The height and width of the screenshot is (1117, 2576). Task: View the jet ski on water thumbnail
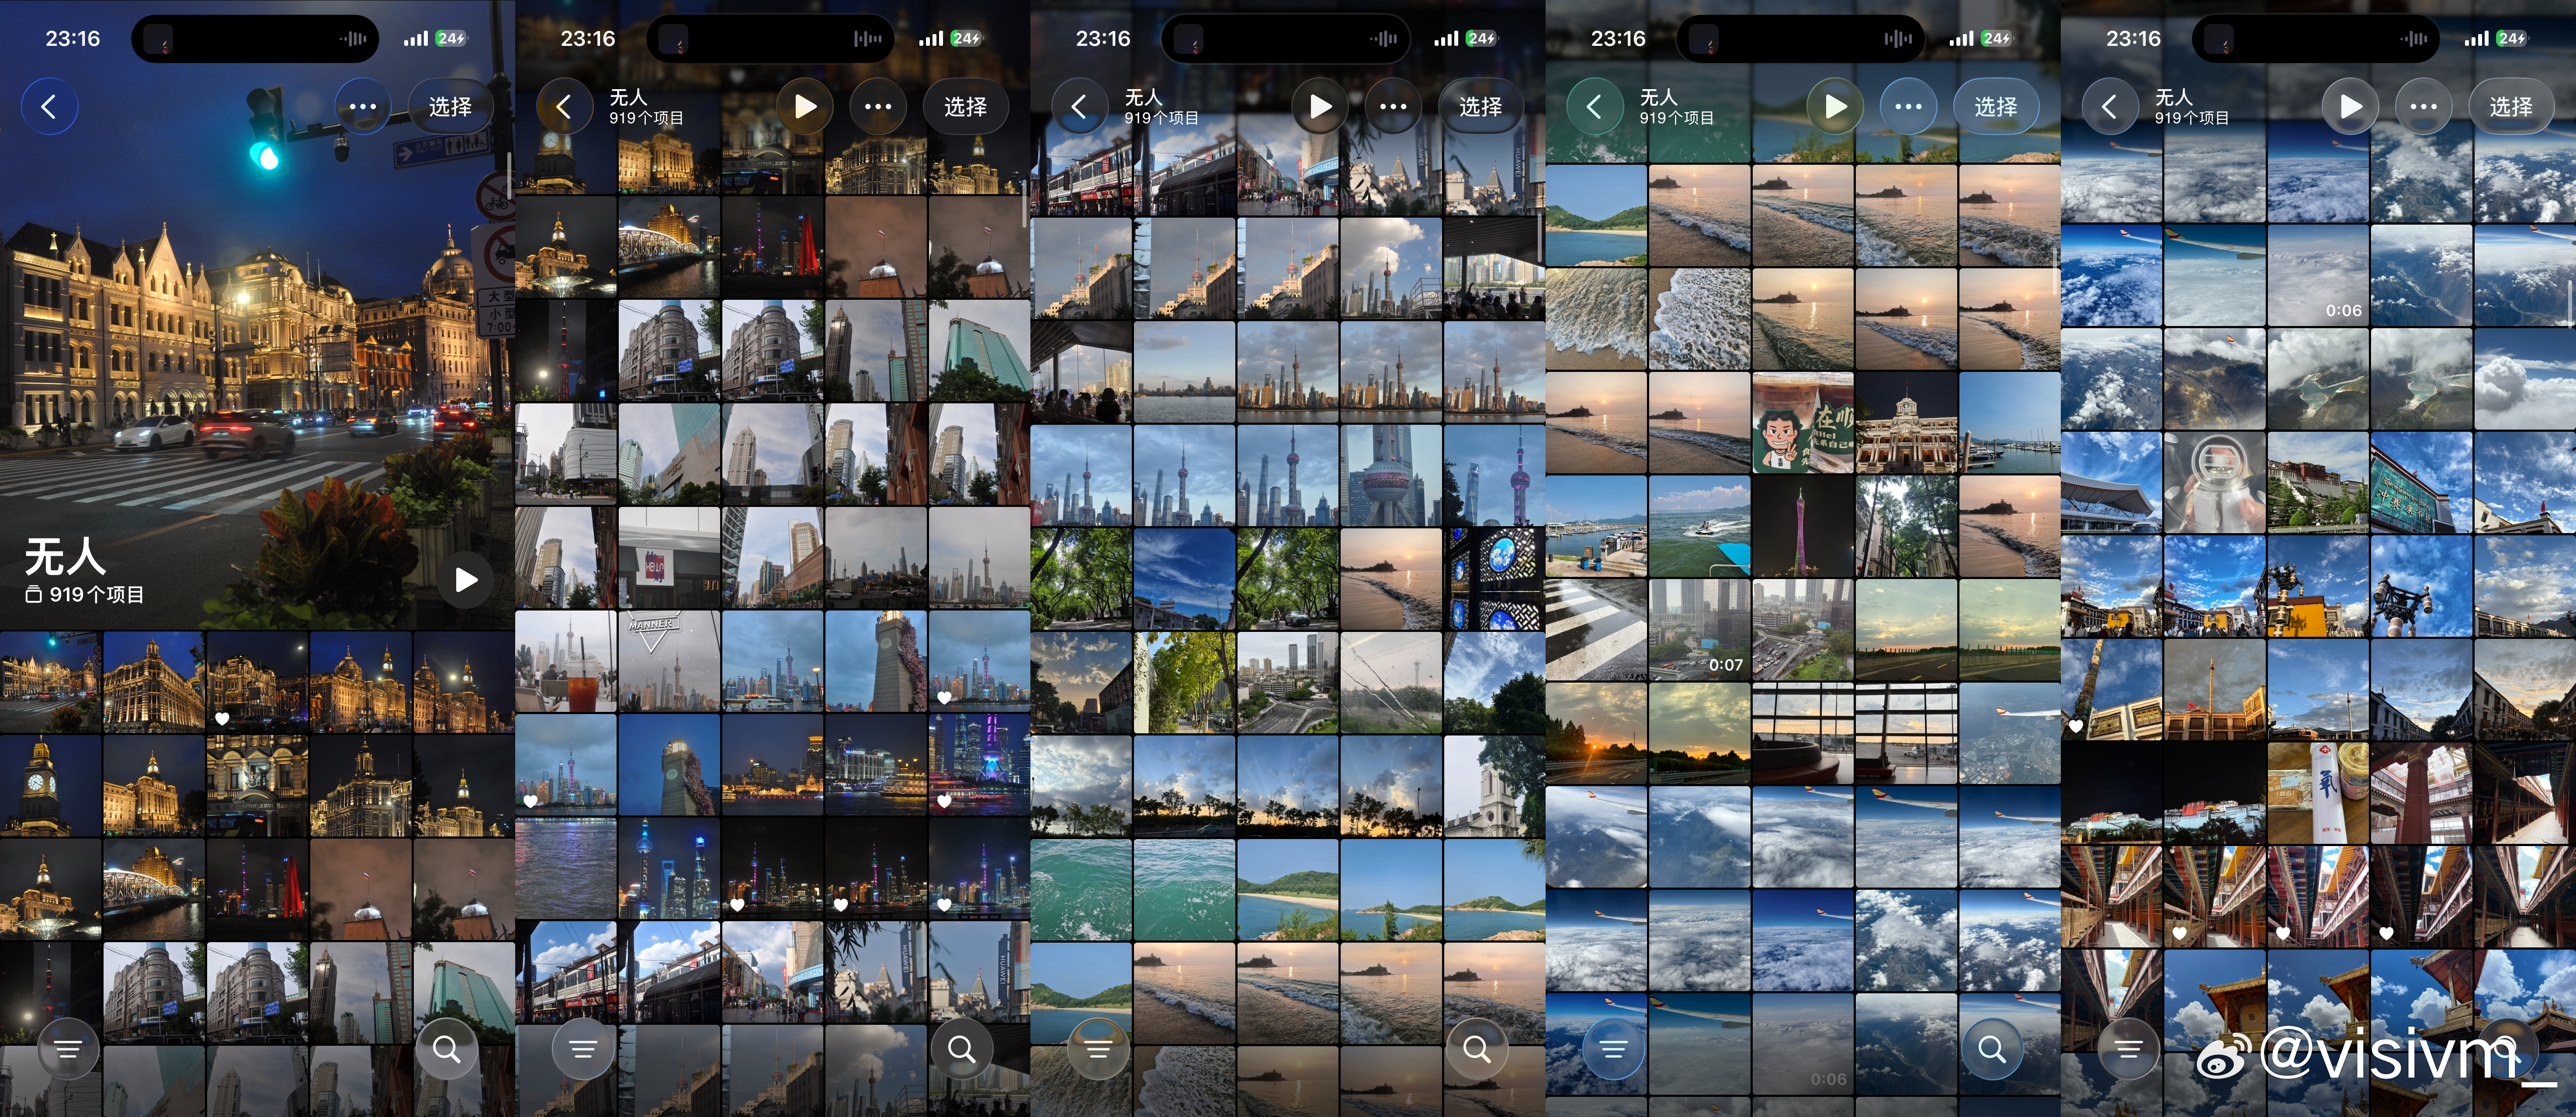point(1700,526)
